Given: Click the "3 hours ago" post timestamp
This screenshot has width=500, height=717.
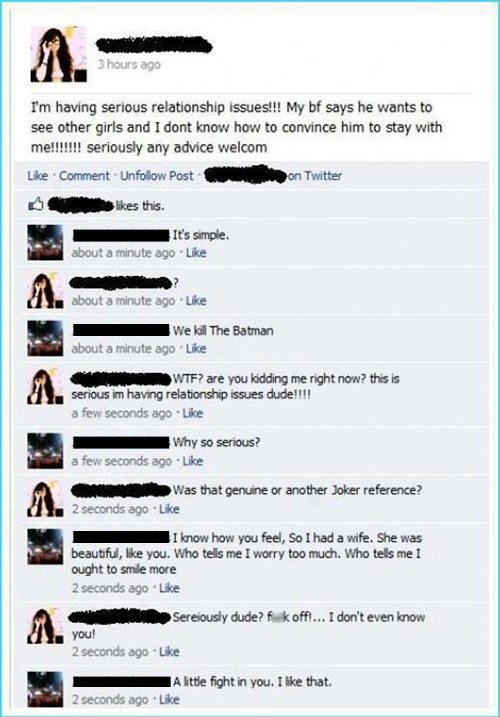Looking at the screenshot, I should (x=129, y=64).
